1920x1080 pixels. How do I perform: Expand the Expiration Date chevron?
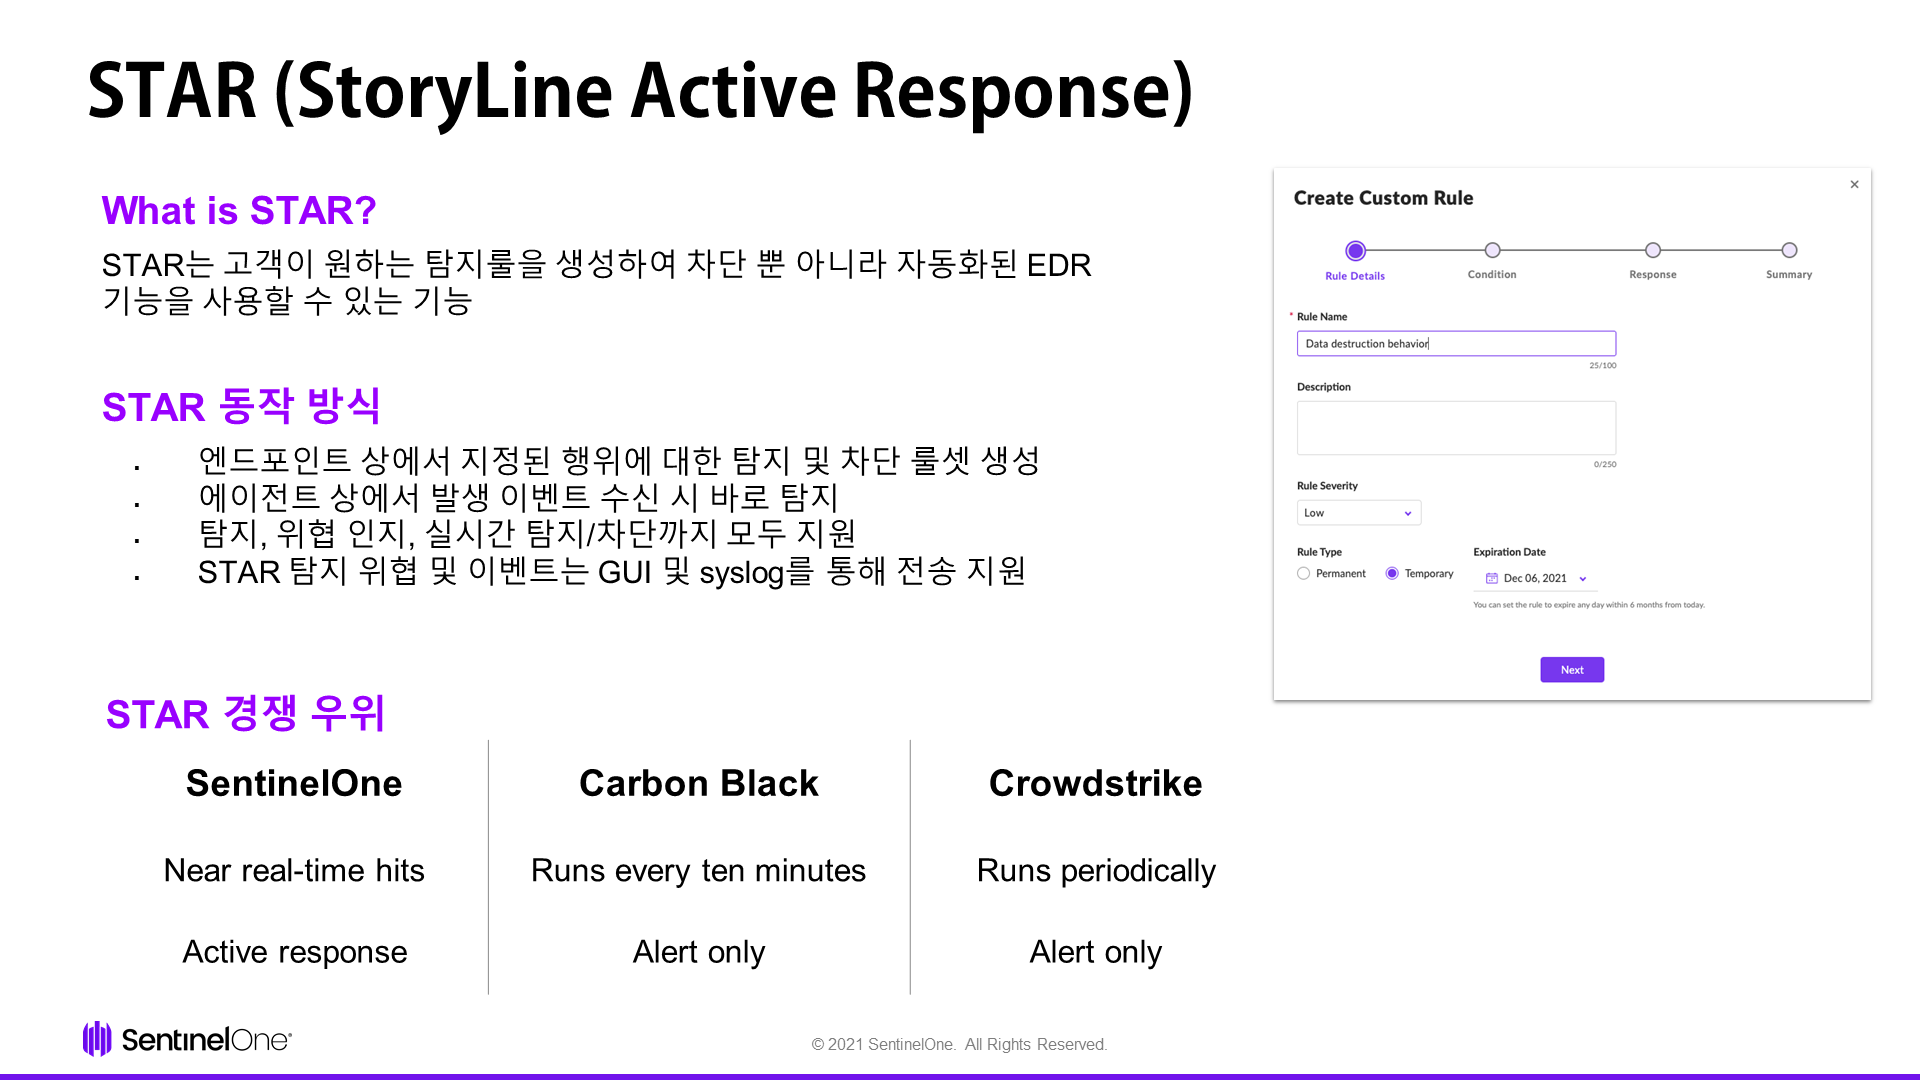pos(1583,578)
